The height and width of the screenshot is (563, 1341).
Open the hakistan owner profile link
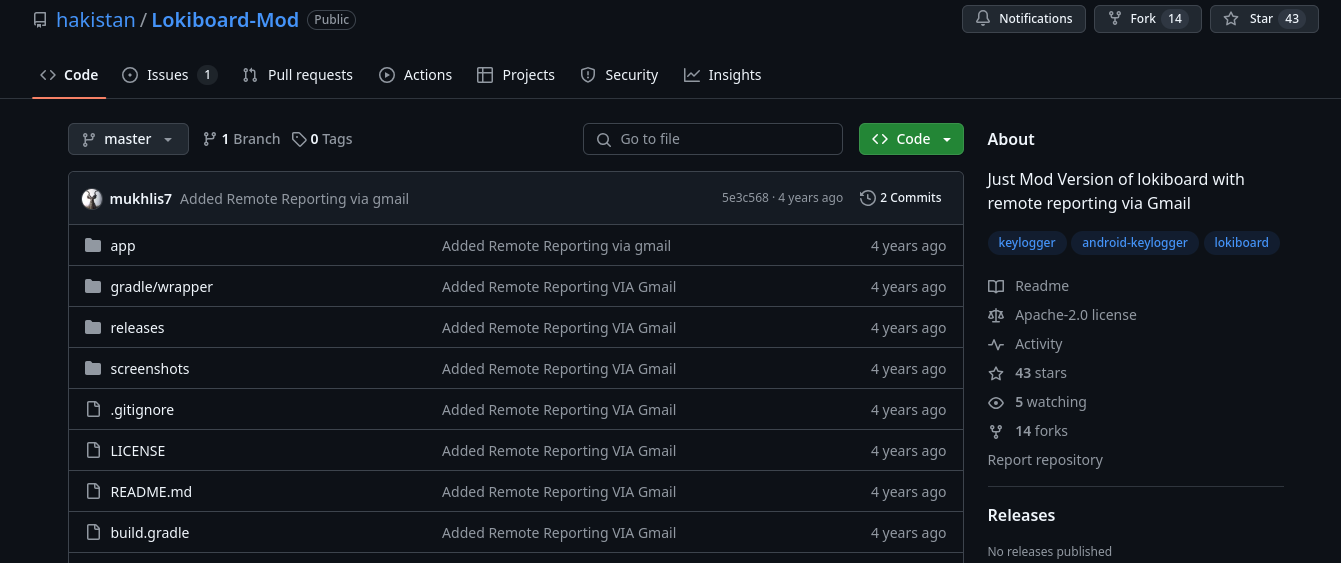point(95,20)
